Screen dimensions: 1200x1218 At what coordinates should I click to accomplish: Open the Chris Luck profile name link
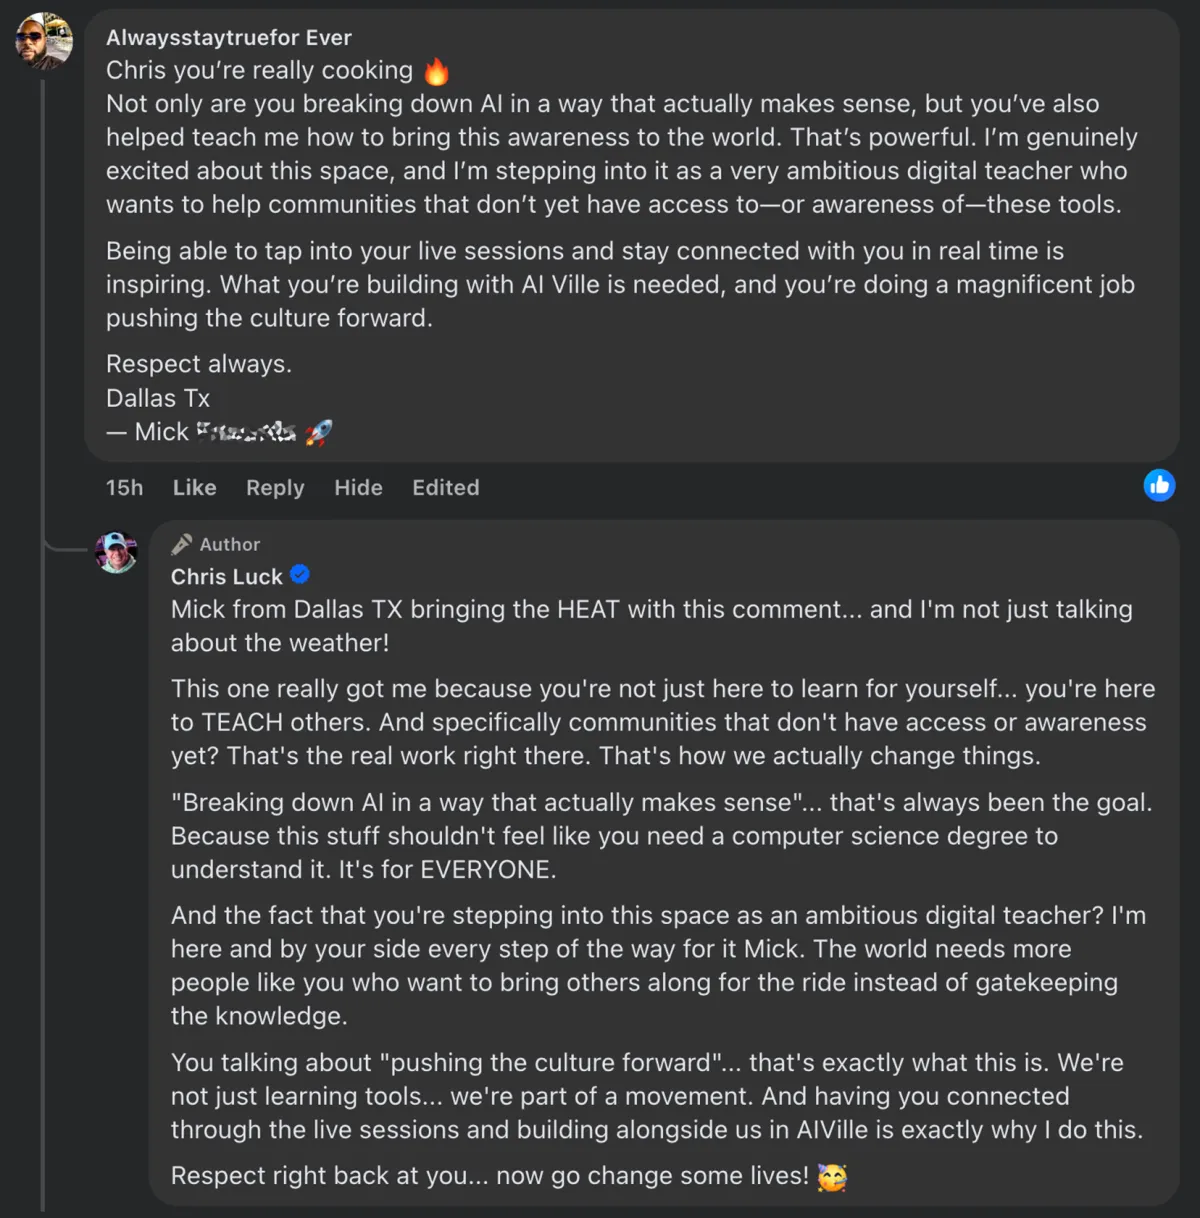click(x=227, y=577)
